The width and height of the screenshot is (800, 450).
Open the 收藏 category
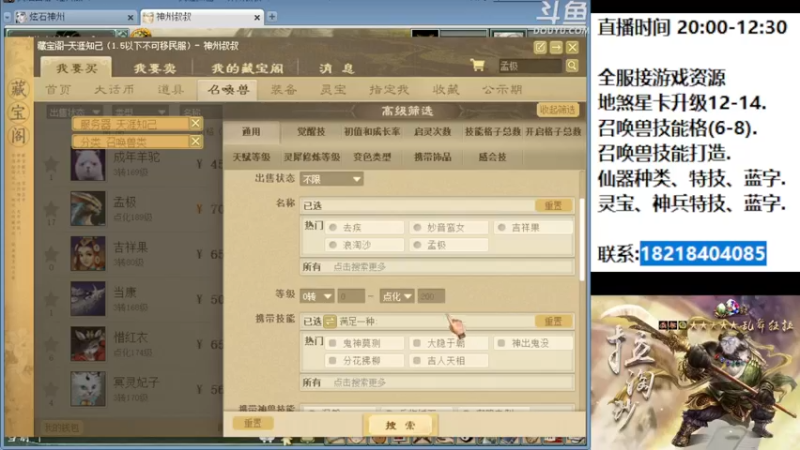(445, 90)
